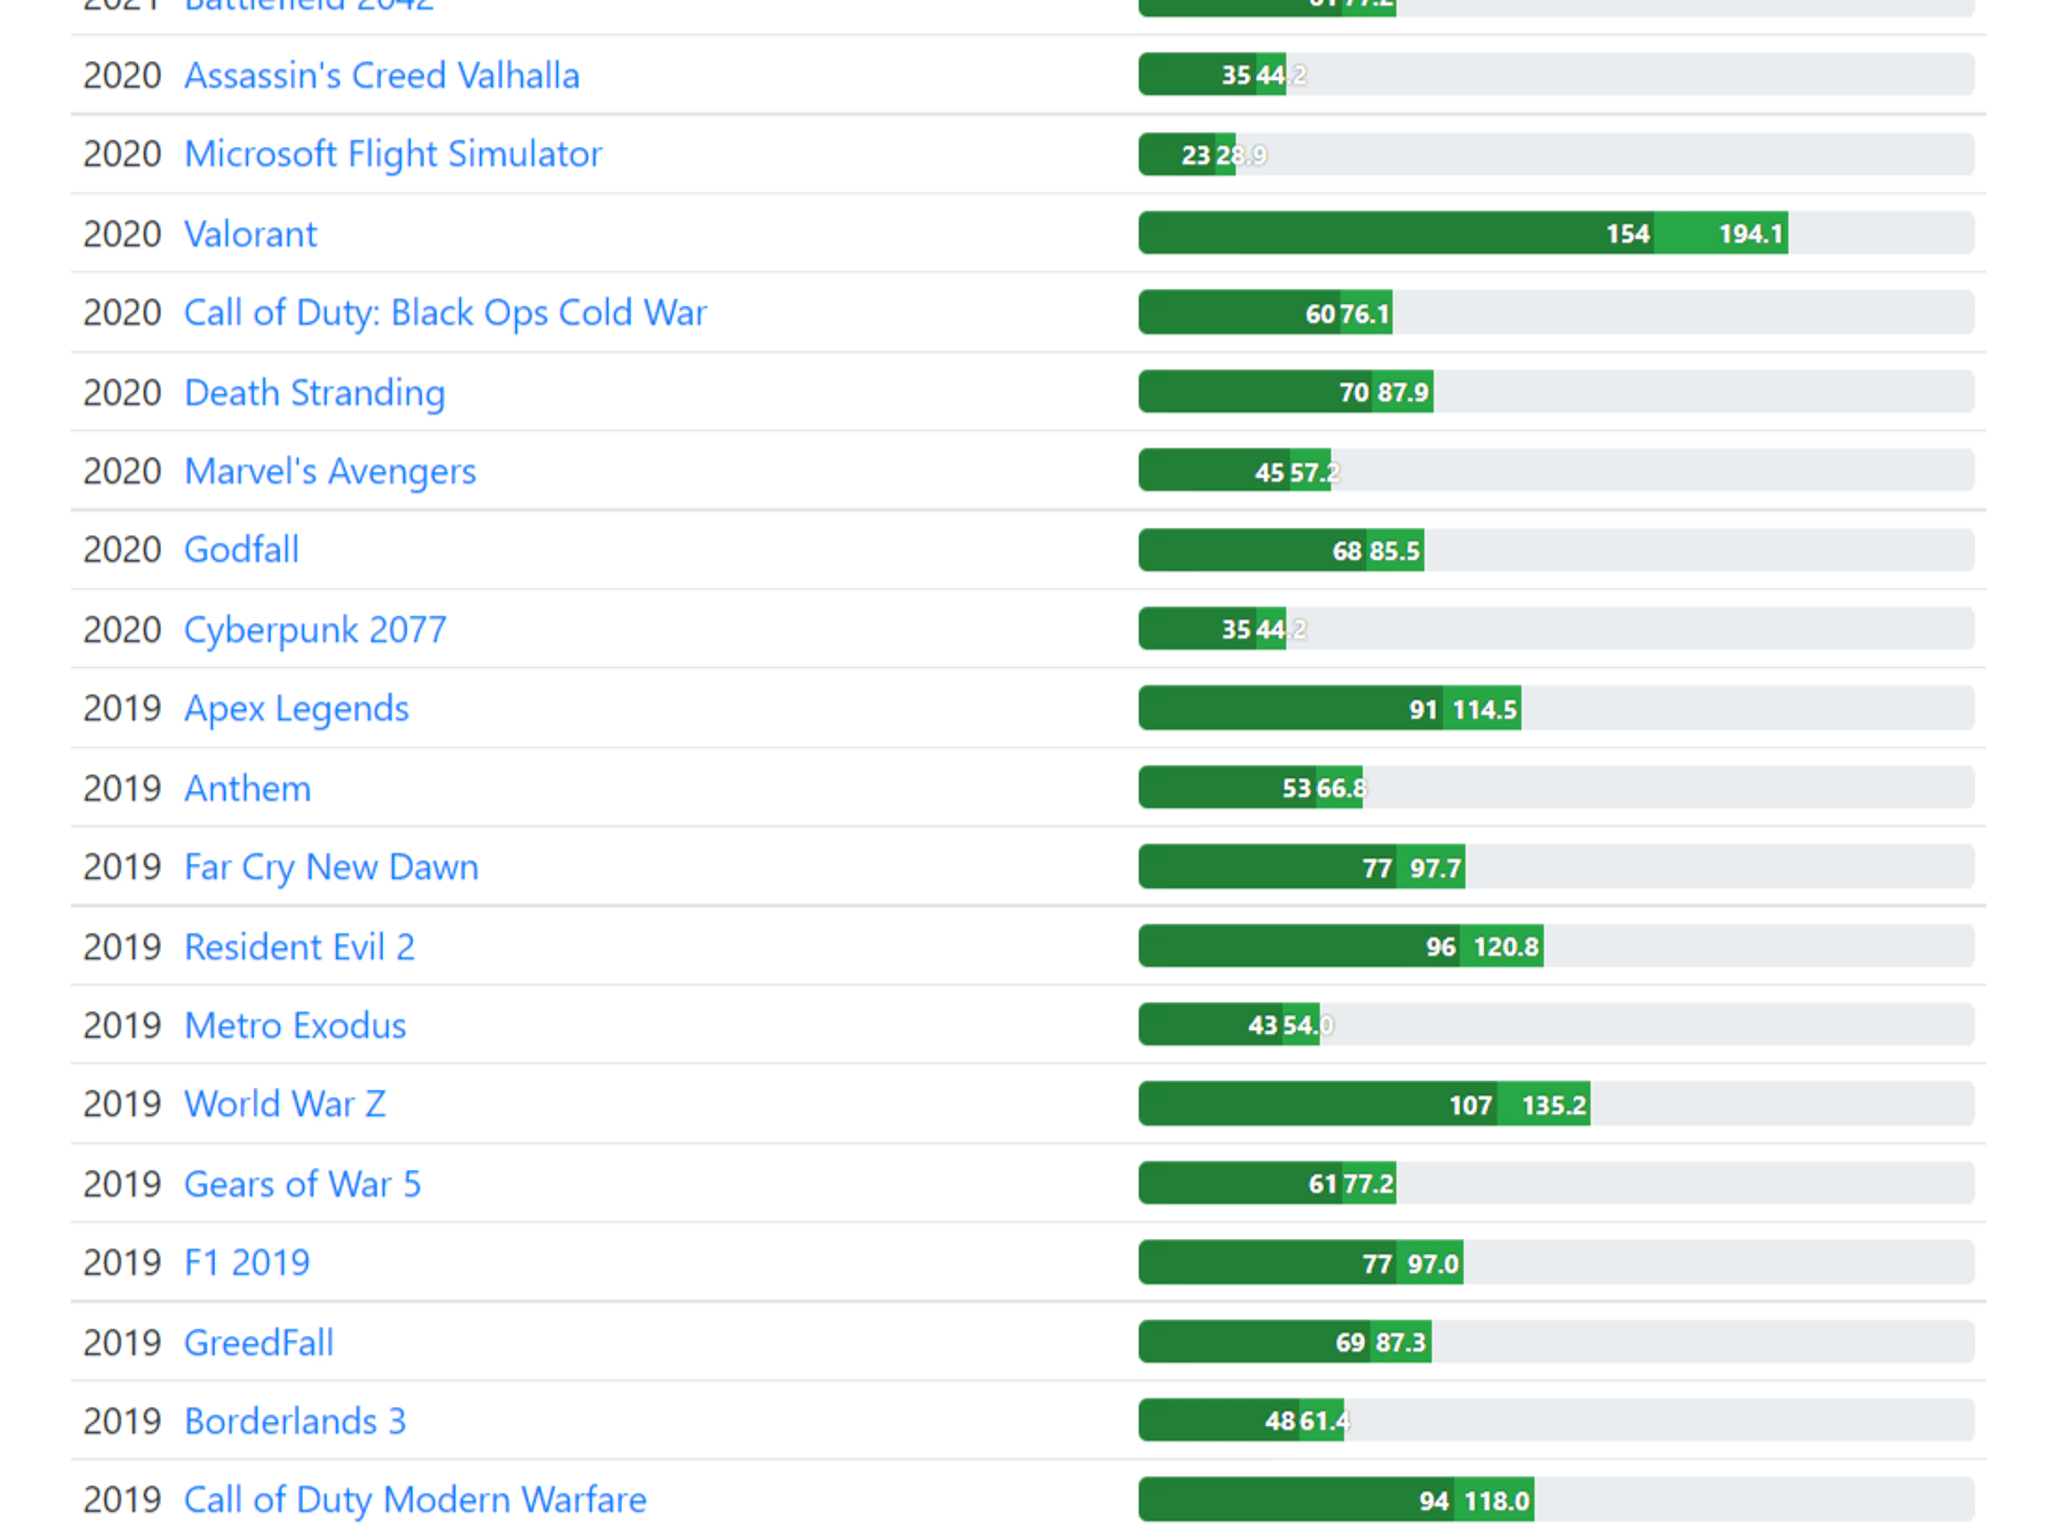Select the "35" value in Assassin's Creed Valhalla's bar
This screenshot has height=1536, width=2048.
(x=1236, y=75)
